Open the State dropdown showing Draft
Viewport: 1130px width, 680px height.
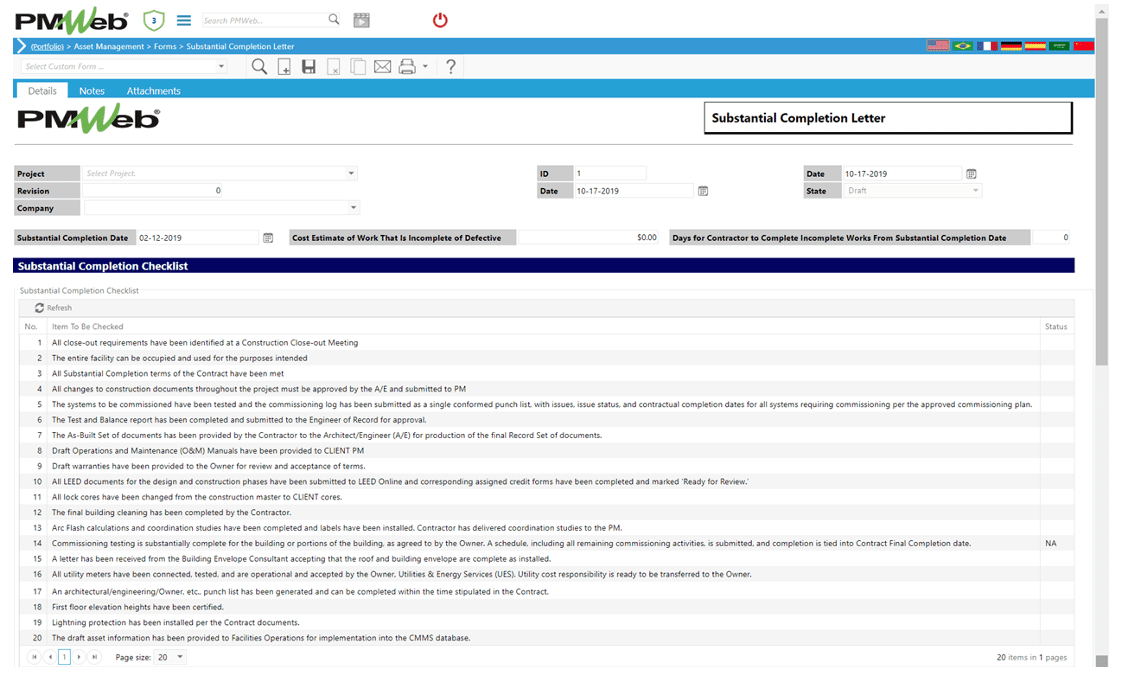point(976,191)
